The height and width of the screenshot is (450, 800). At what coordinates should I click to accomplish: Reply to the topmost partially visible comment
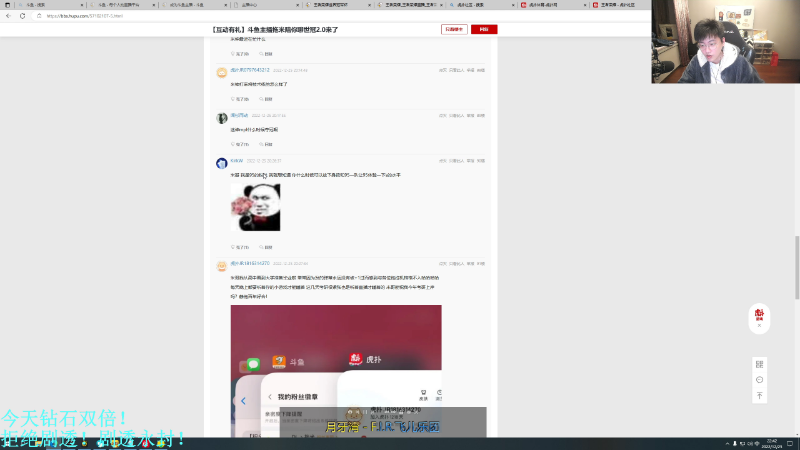click(x=266, y=54)
